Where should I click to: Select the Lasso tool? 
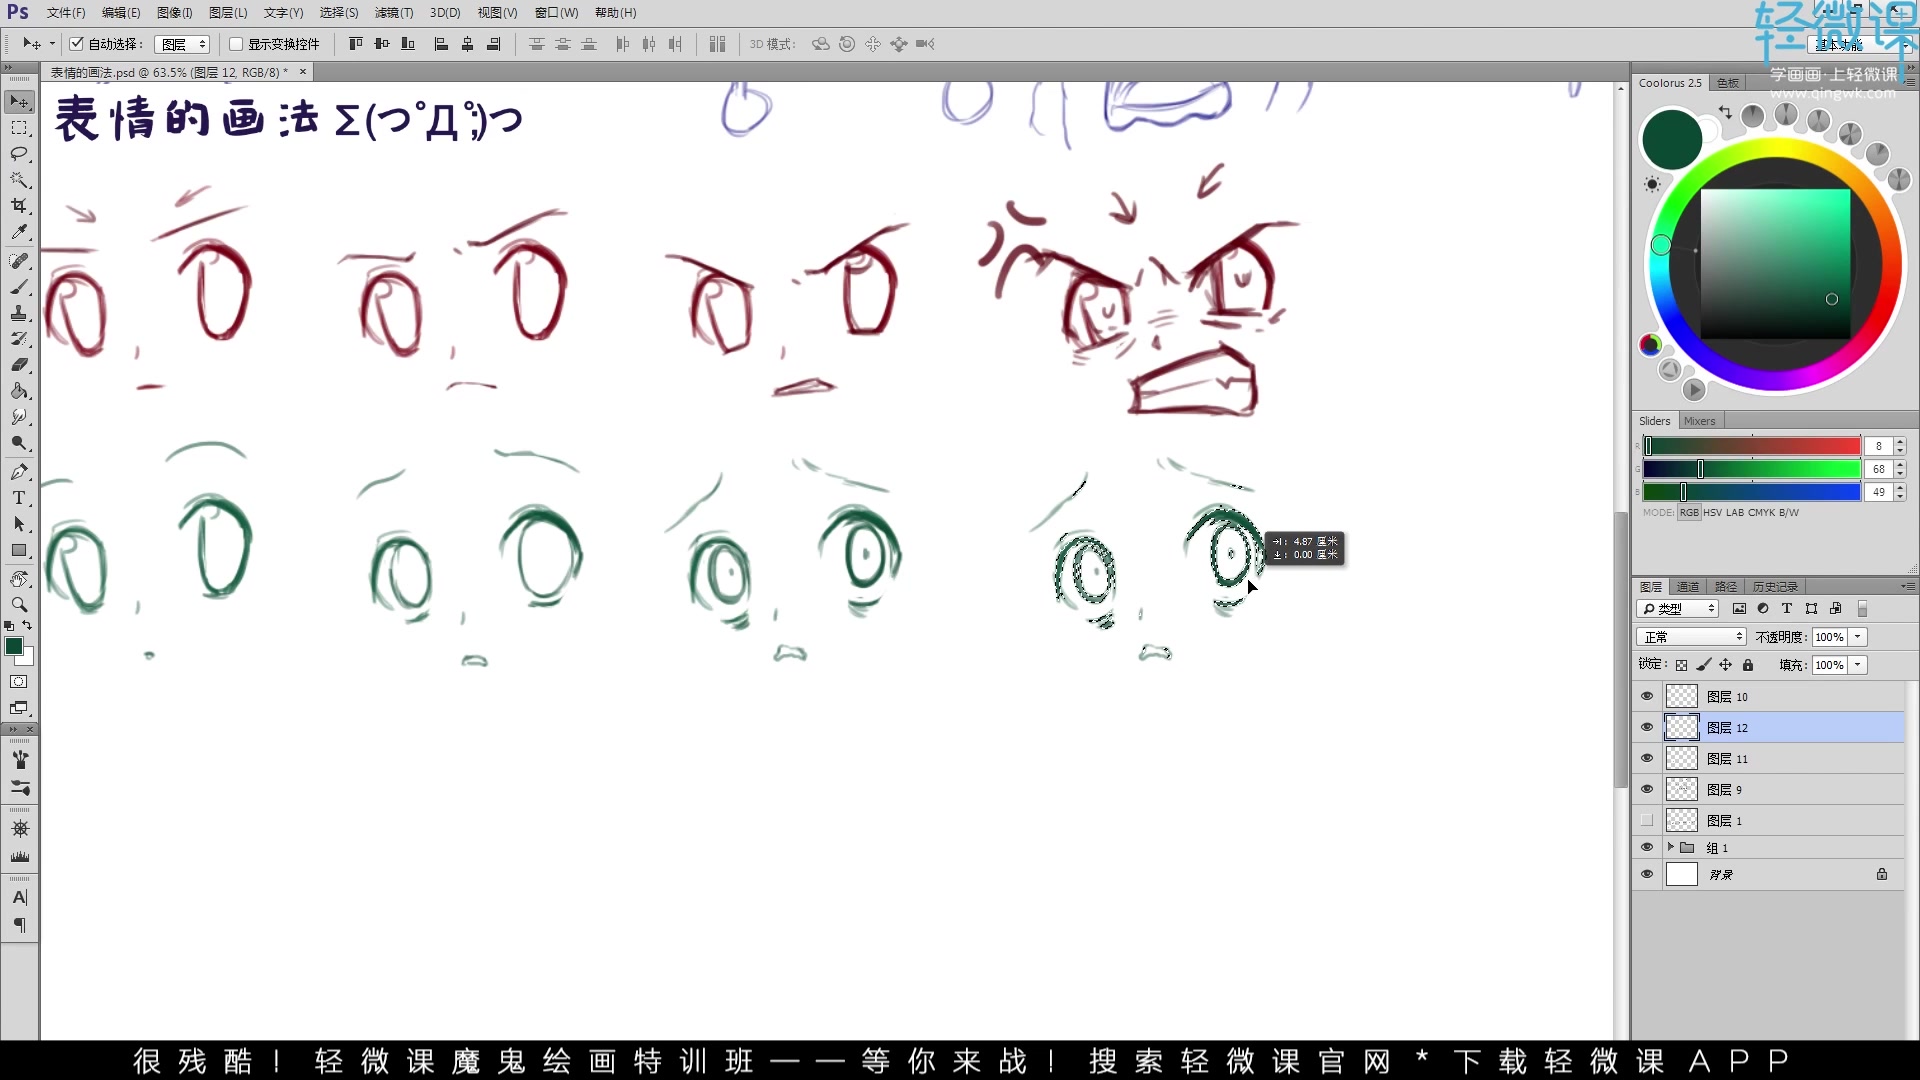(19, 154)
